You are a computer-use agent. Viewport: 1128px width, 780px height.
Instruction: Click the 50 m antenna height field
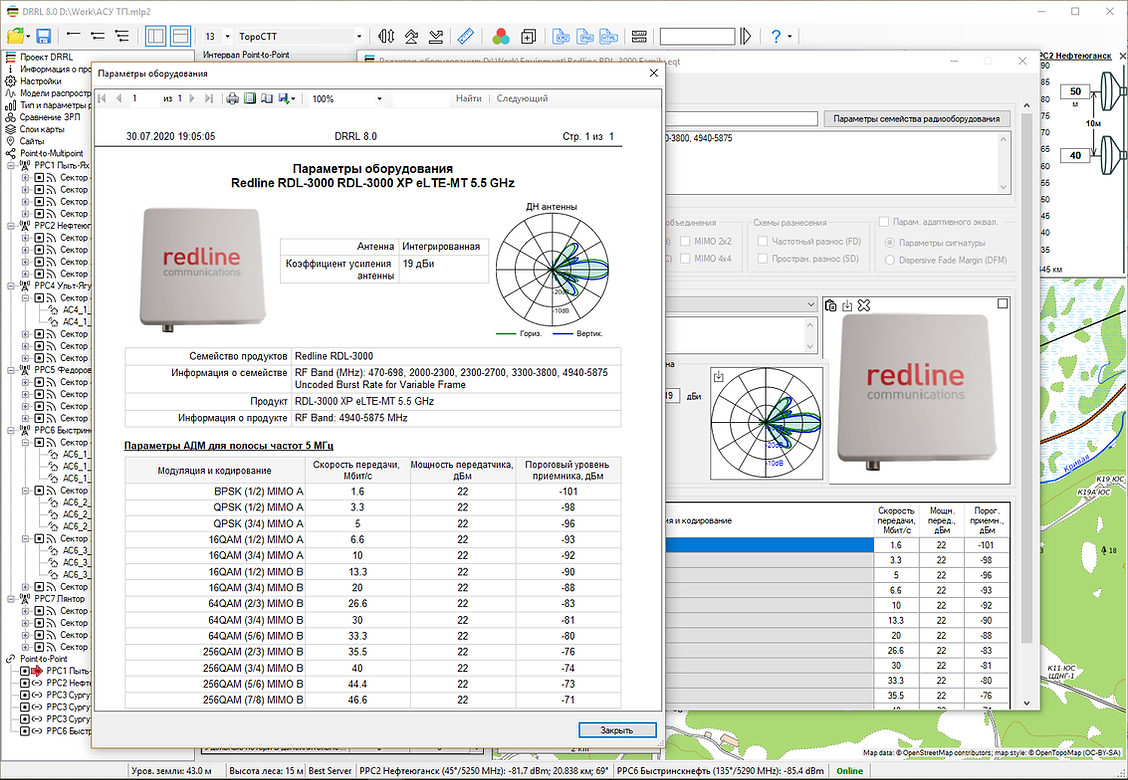[1075, 91]
